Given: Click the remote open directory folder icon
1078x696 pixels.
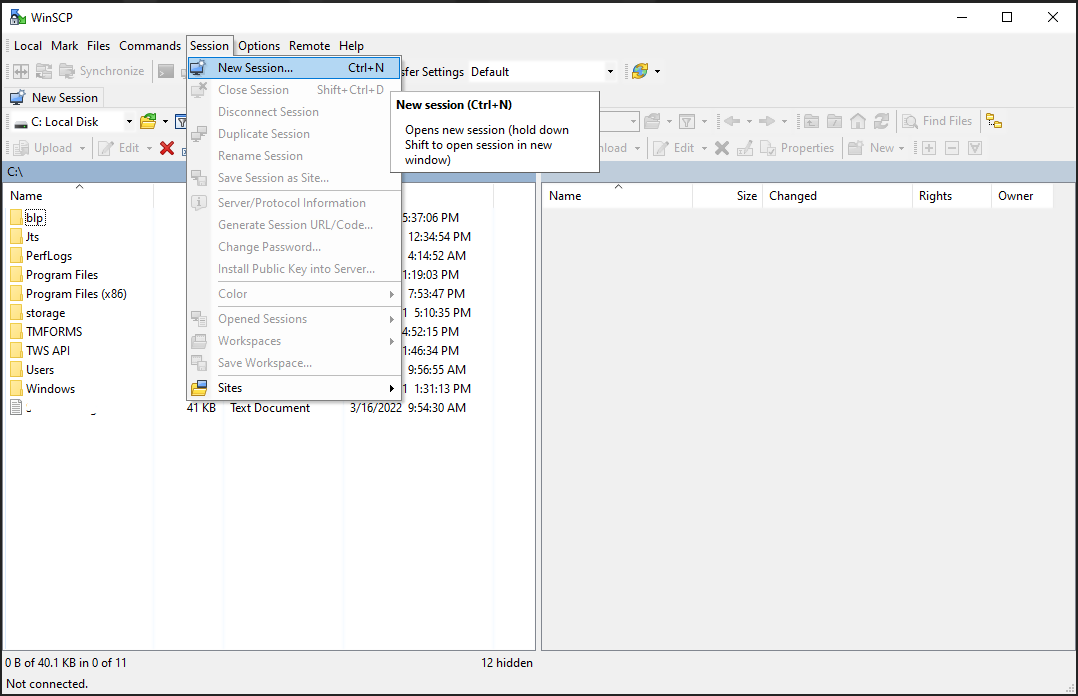Looking at the screenshot, I should (x=652, y=122).
